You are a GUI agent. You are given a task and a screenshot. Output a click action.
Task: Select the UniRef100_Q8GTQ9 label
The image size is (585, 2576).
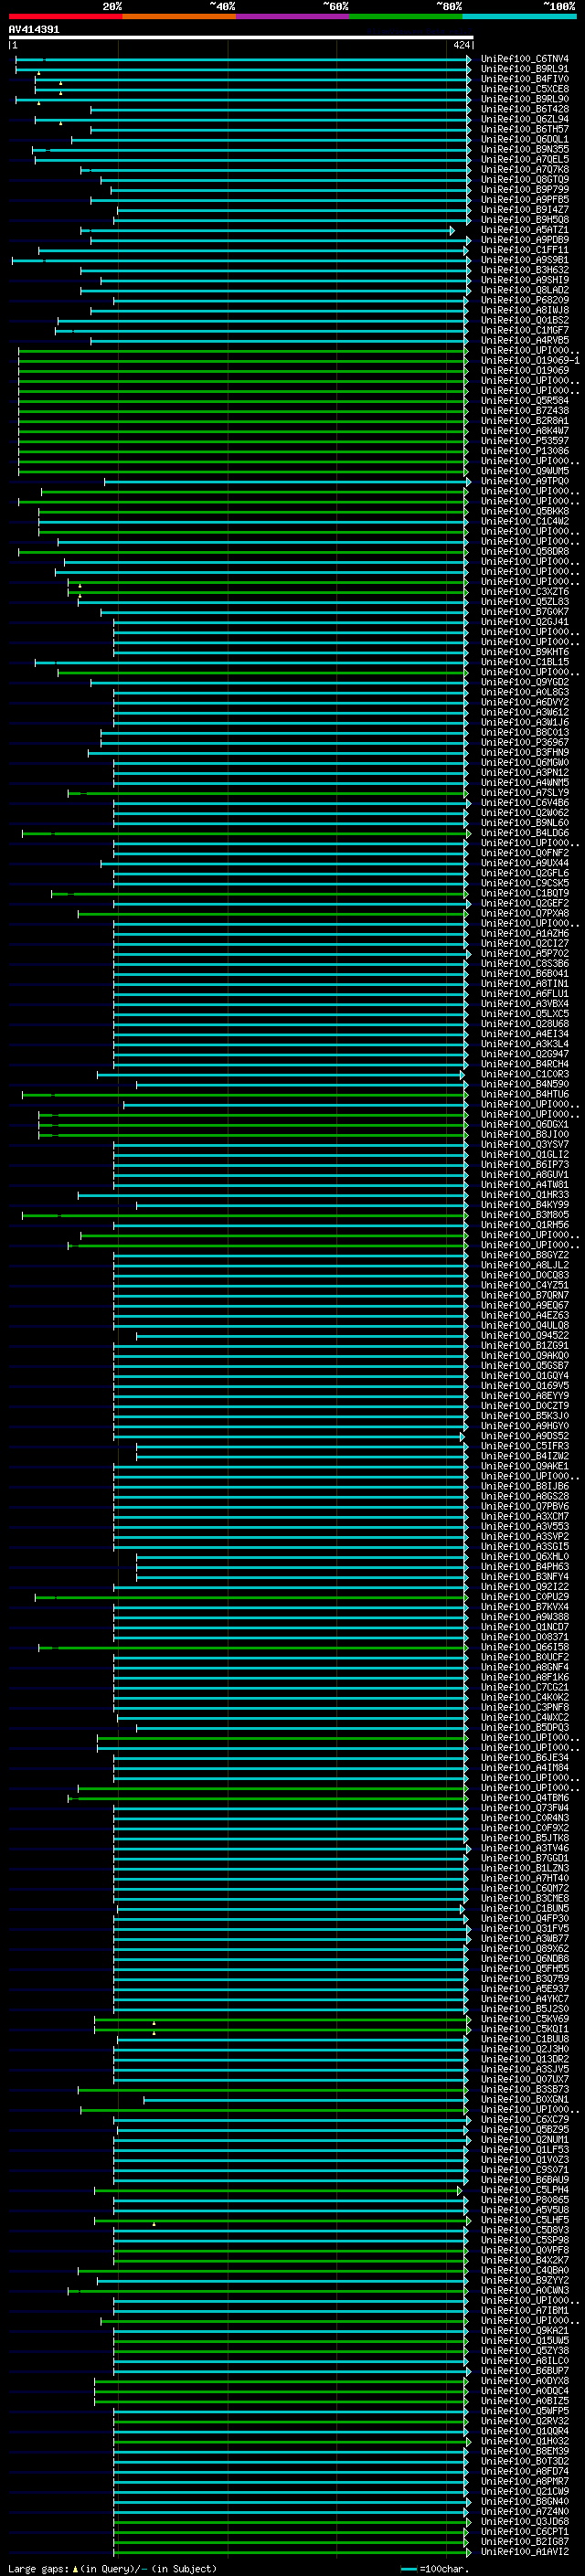coord(525,180)
